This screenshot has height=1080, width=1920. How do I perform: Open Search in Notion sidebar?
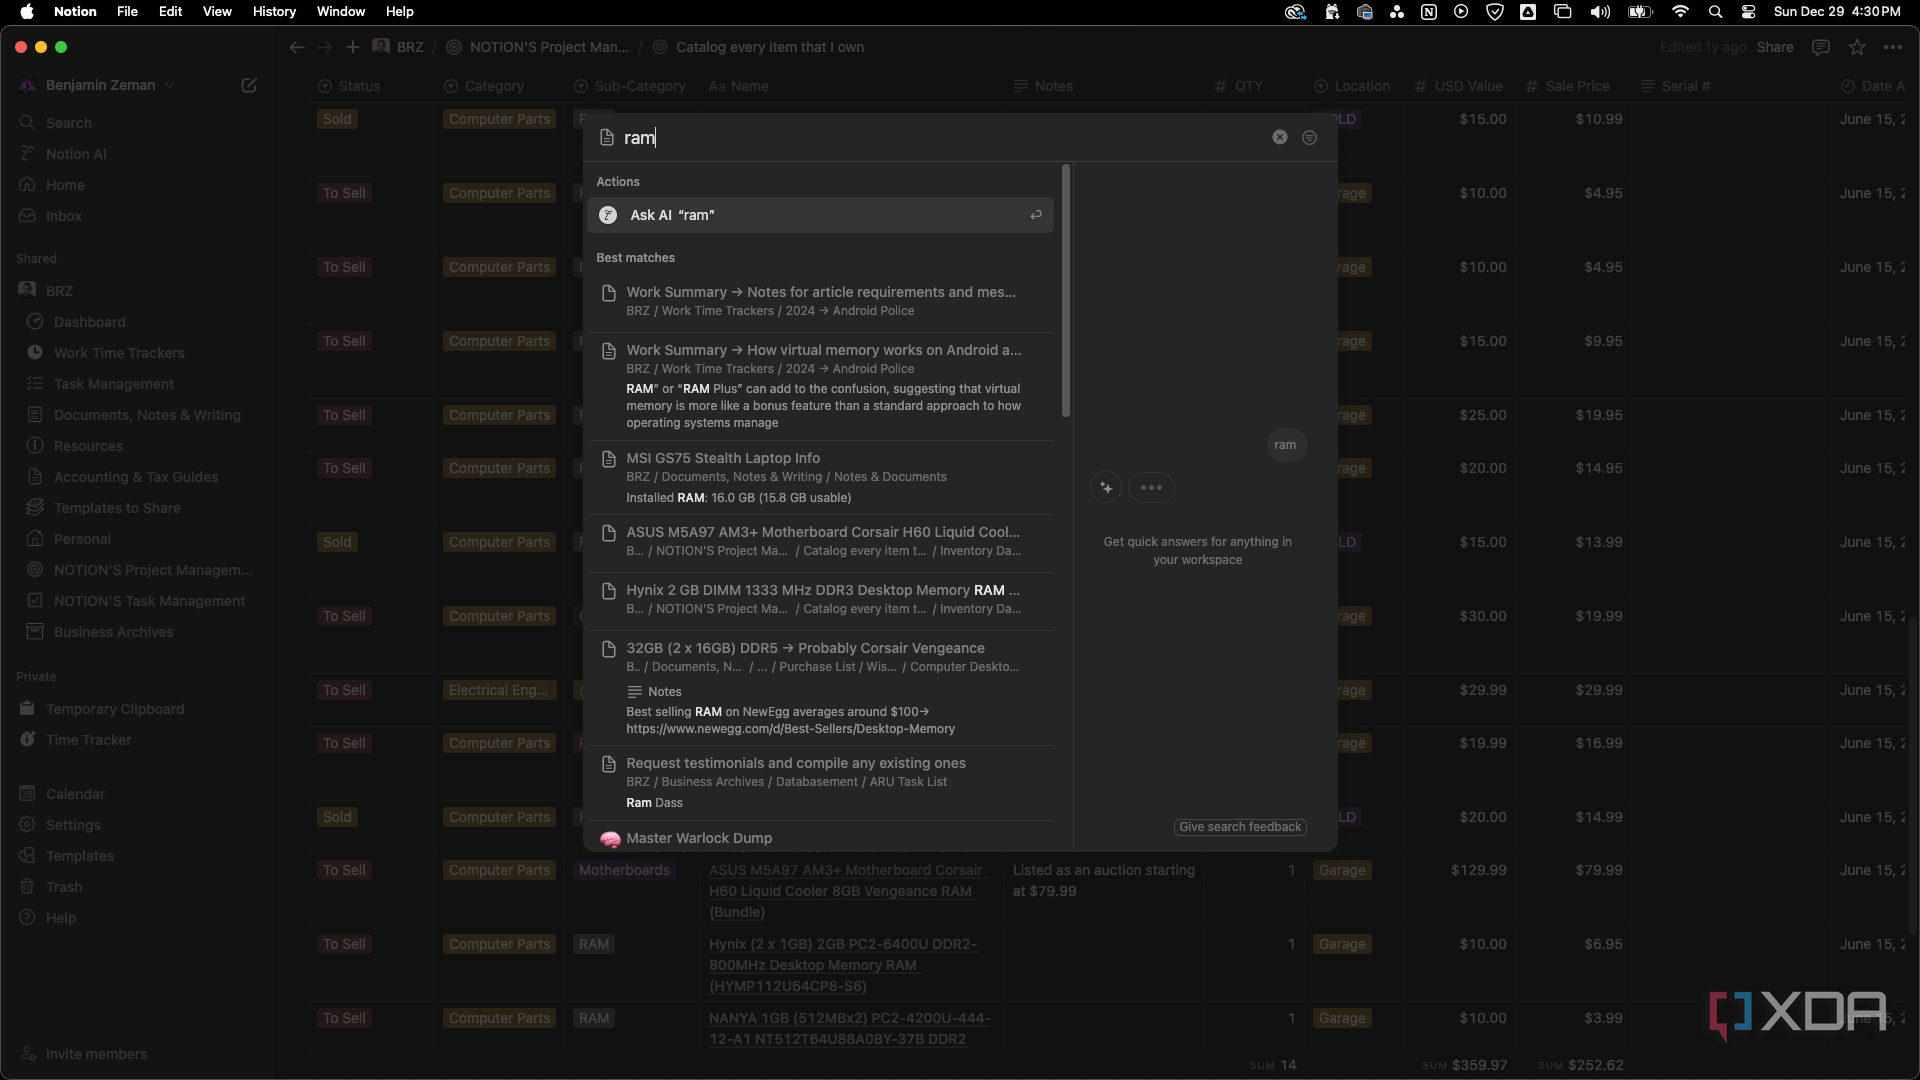point(68,123)
